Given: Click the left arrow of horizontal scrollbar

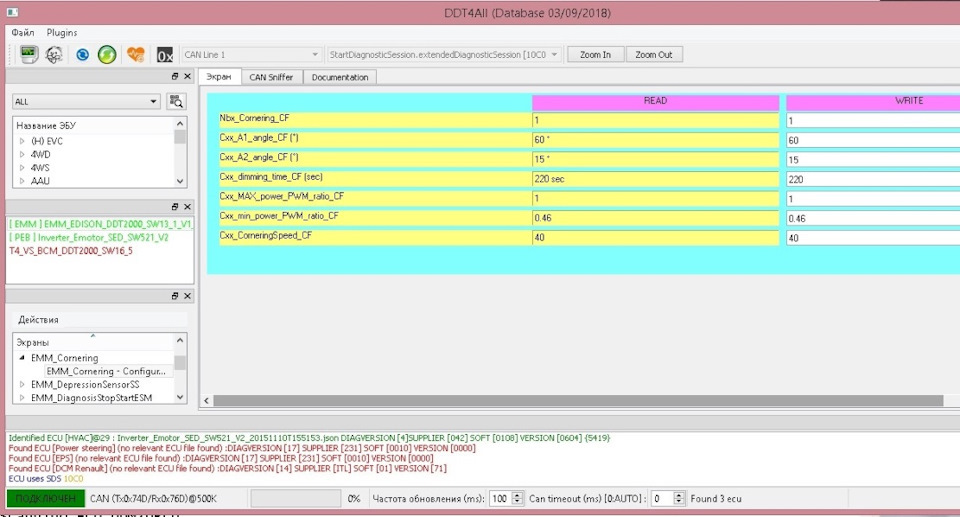Looking at the screenshot, I should pos(206,401).
